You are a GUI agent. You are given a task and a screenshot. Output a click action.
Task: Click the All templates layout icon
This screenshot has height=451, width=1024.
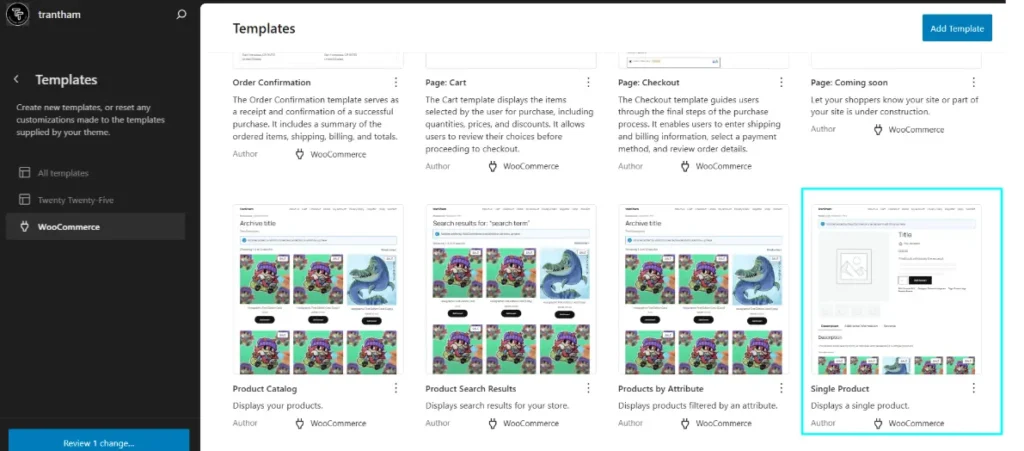24,173
